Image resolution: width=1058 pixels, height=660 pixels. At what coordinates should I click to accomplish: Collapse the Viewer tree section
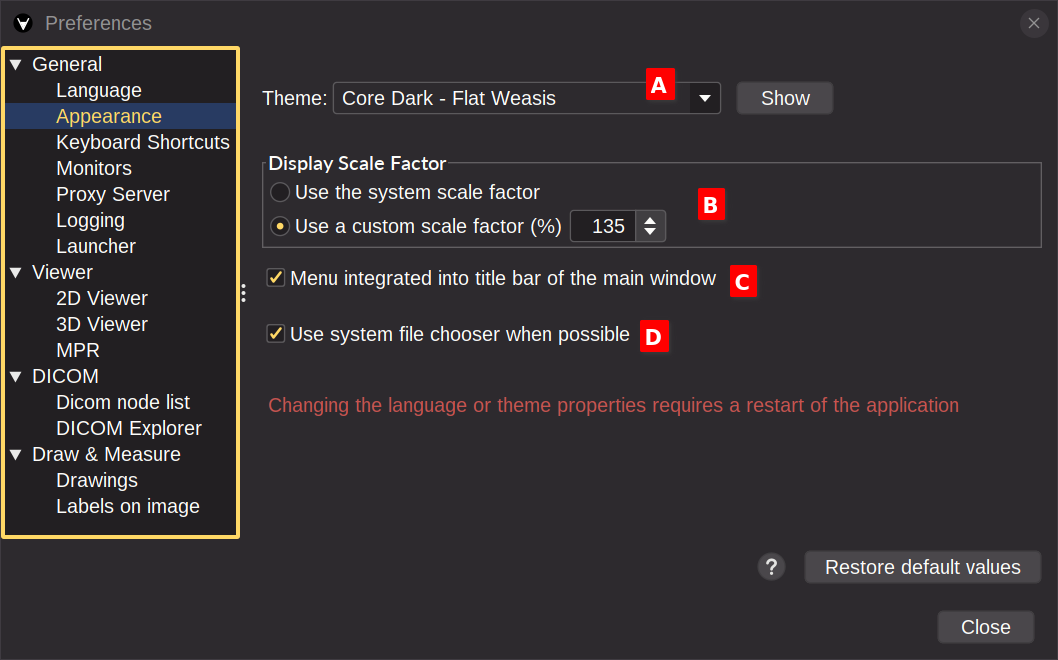tap(16, 273)
